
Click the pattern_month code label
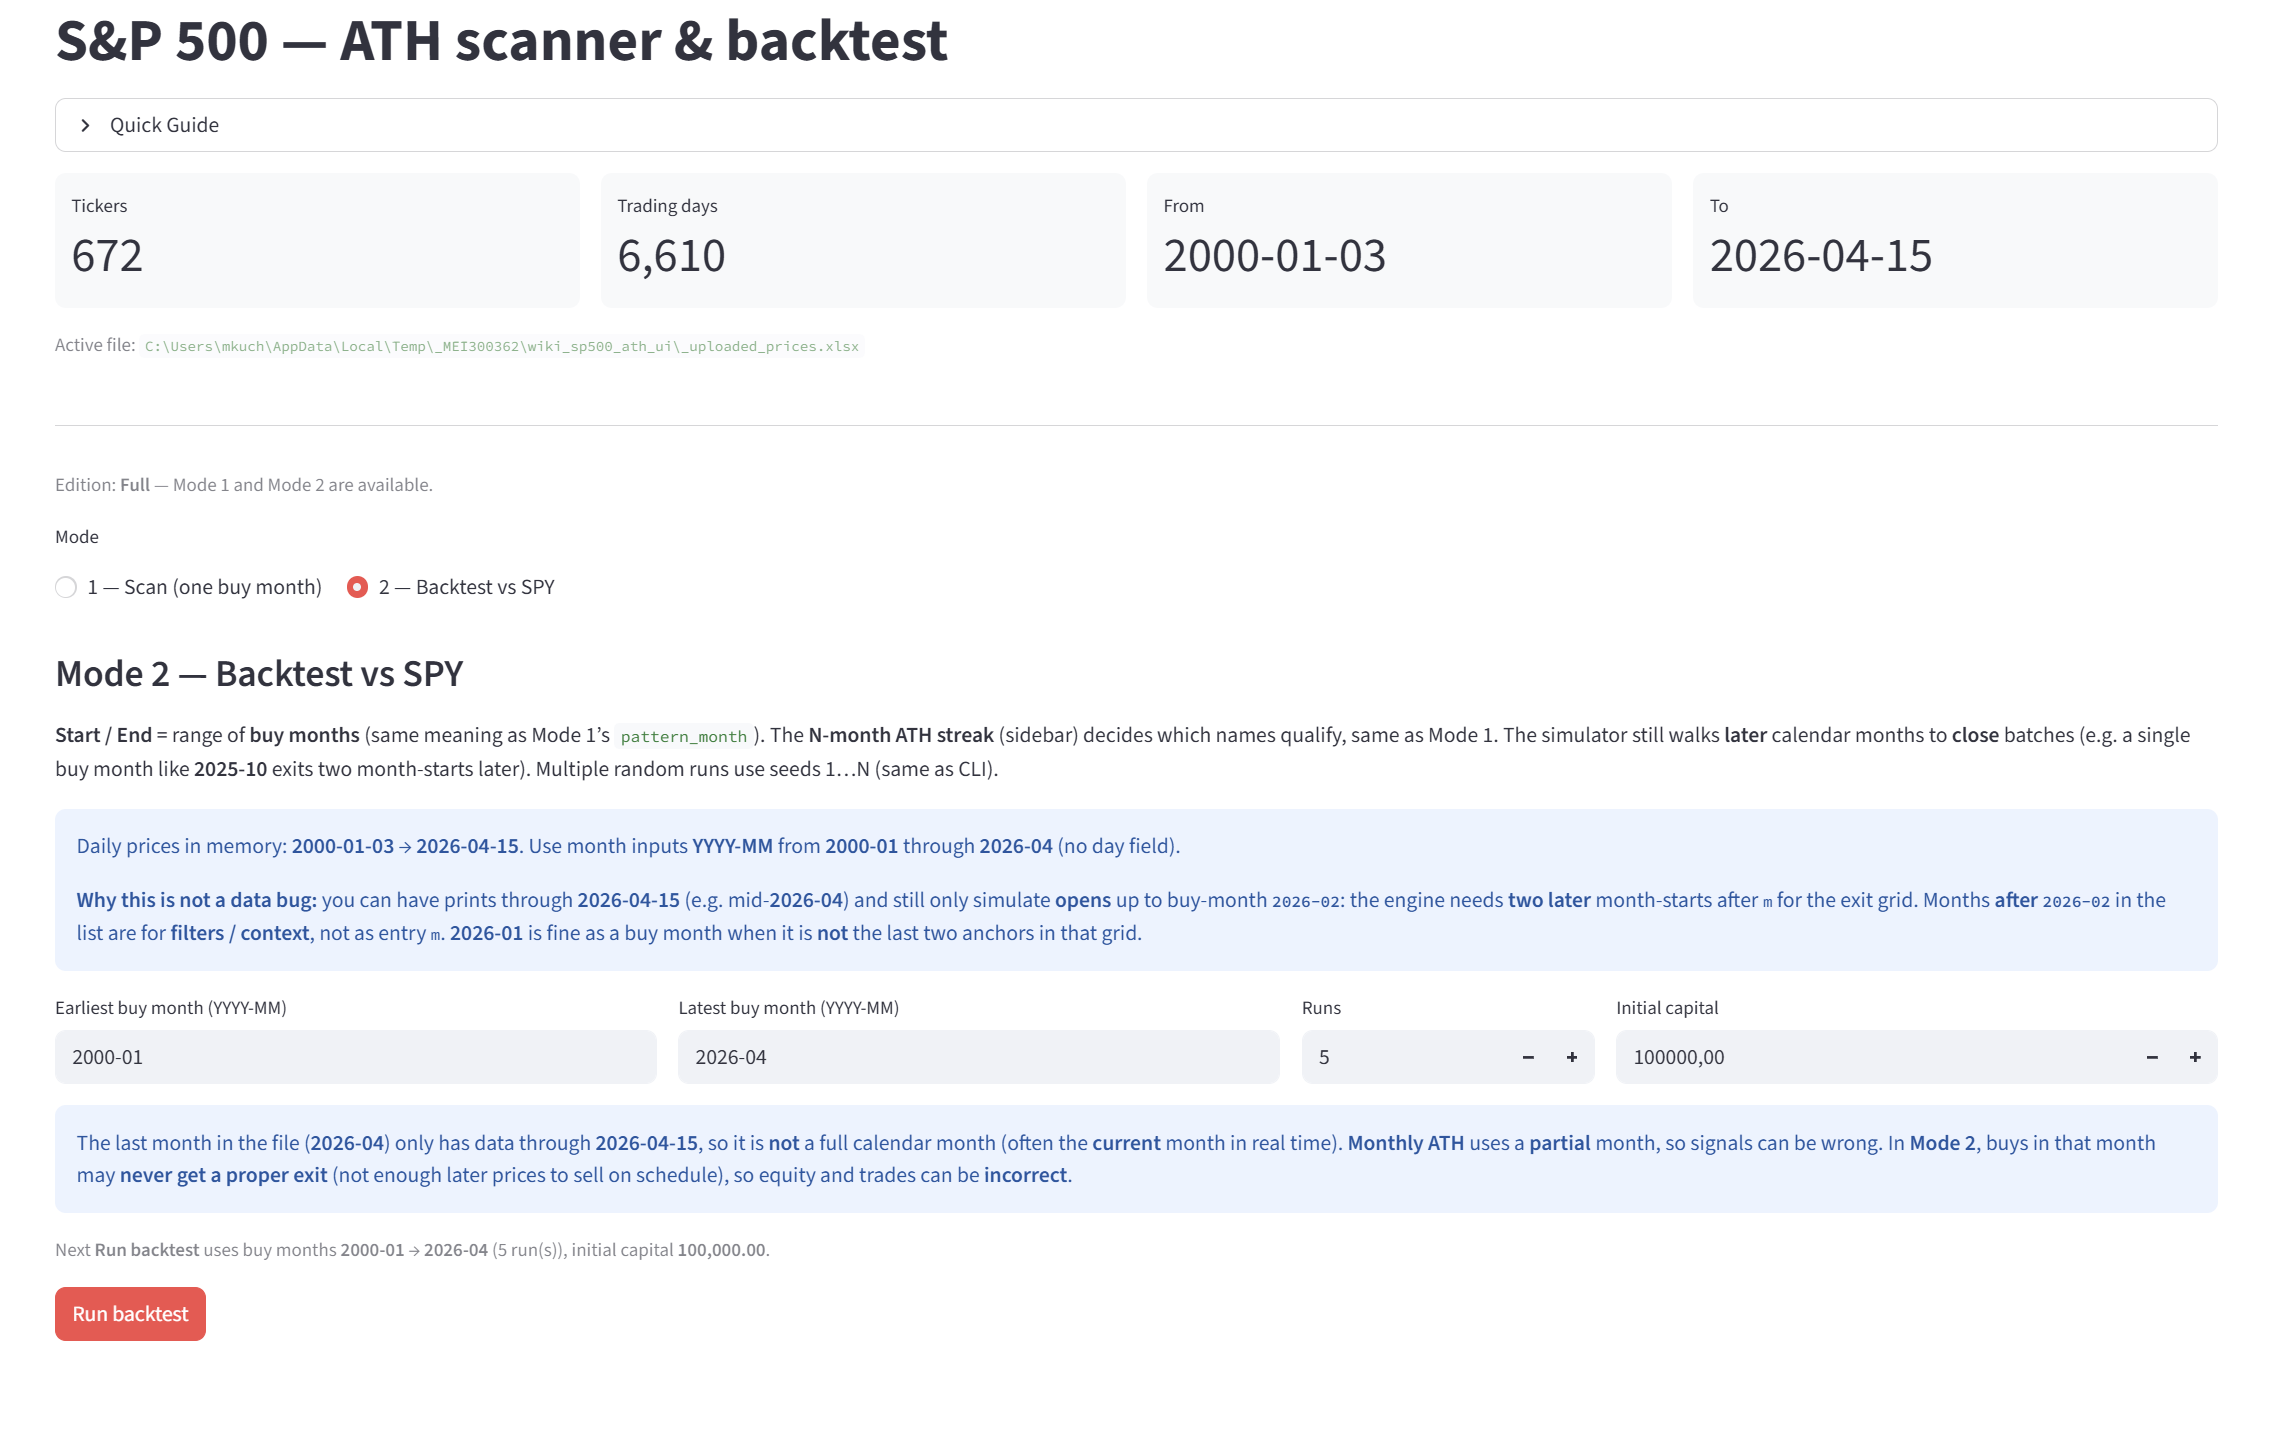click(683, 737)
